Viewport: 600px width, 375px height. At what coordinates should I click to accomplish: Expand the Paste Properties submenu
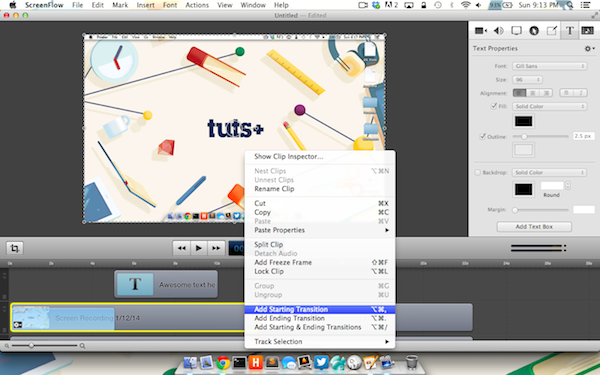[x=320, y=230]
